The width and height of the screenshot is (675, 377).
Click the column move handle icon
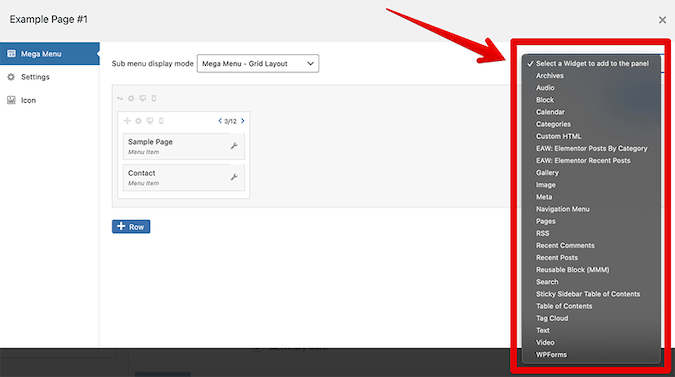pos(127,121)
